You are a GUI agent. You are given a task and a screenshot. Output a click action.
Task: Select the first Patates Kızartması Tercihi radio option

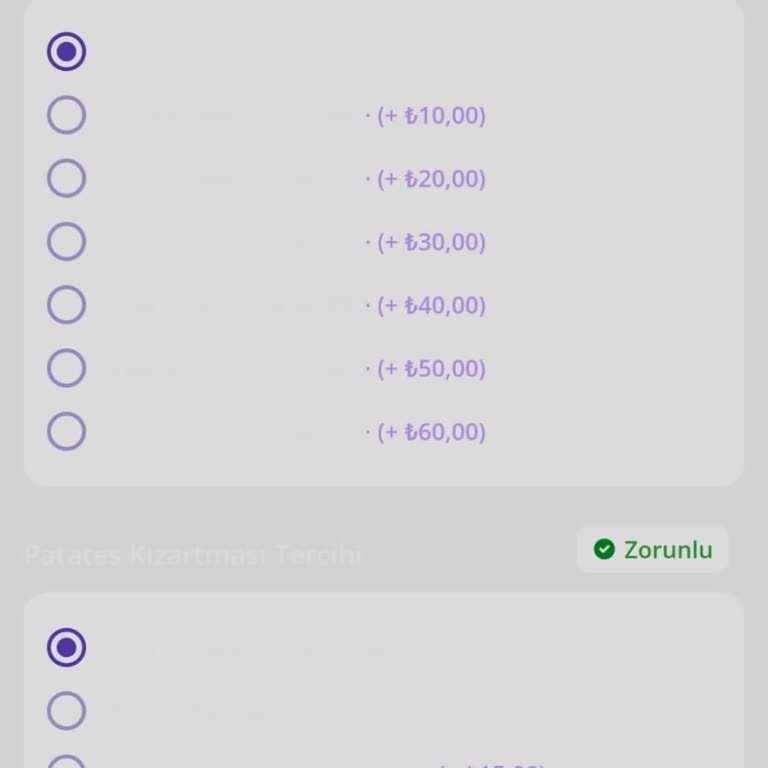[x=66, y=647]
